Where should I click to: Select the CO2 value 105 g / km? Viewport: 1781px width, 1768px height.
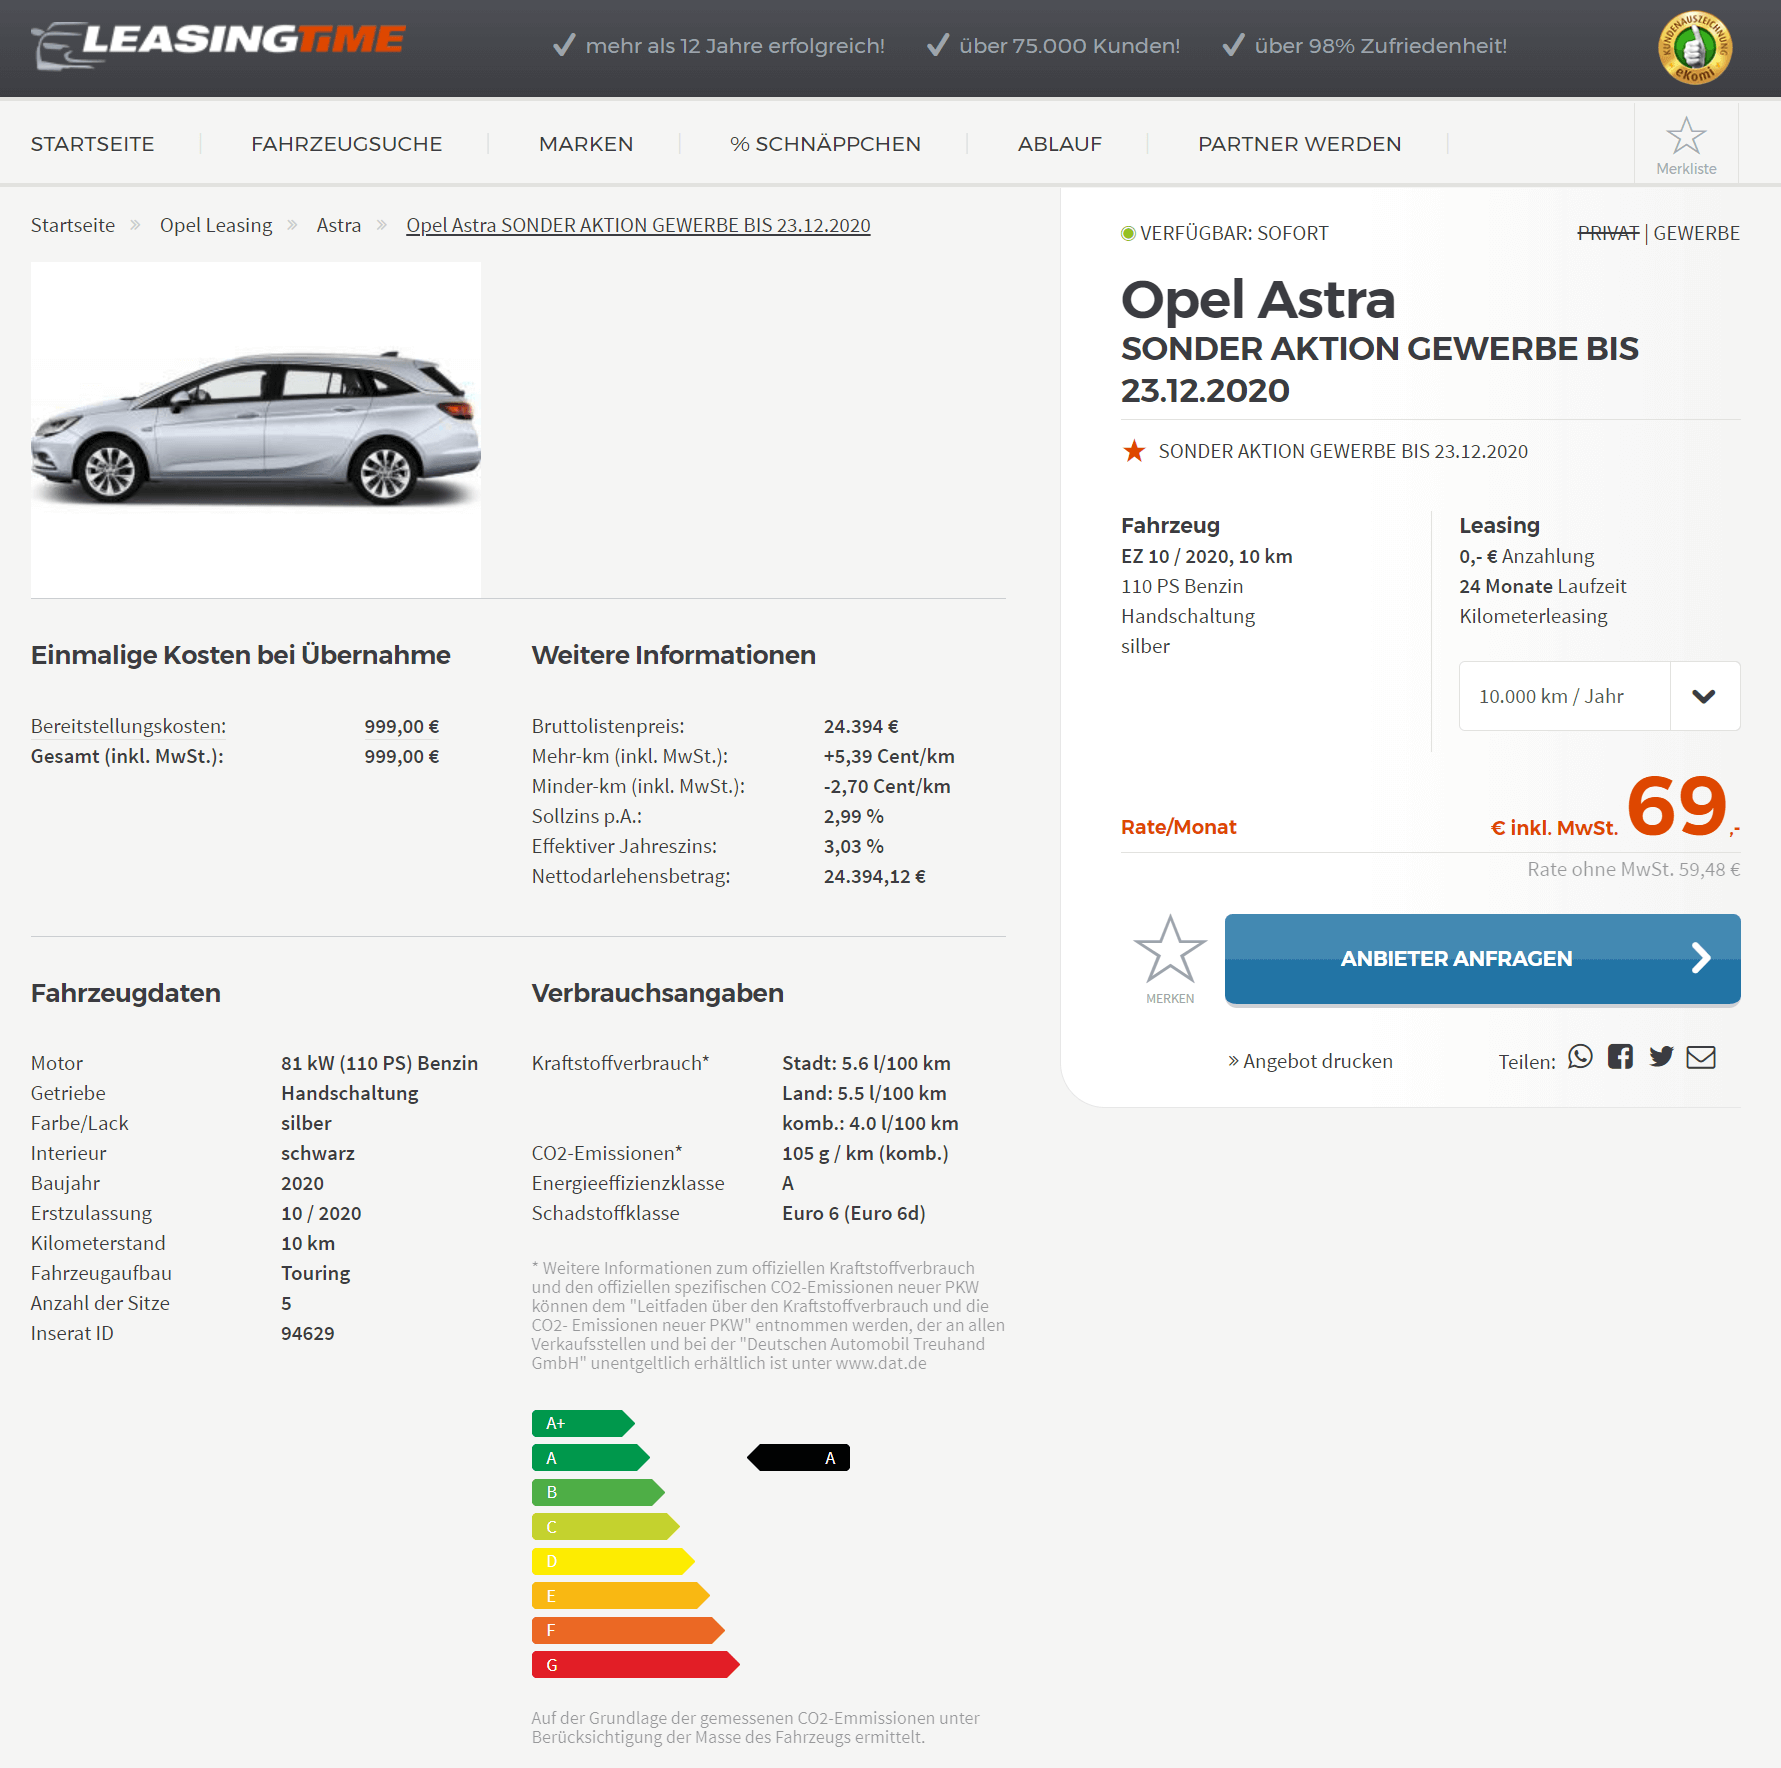pos(865,1153)
